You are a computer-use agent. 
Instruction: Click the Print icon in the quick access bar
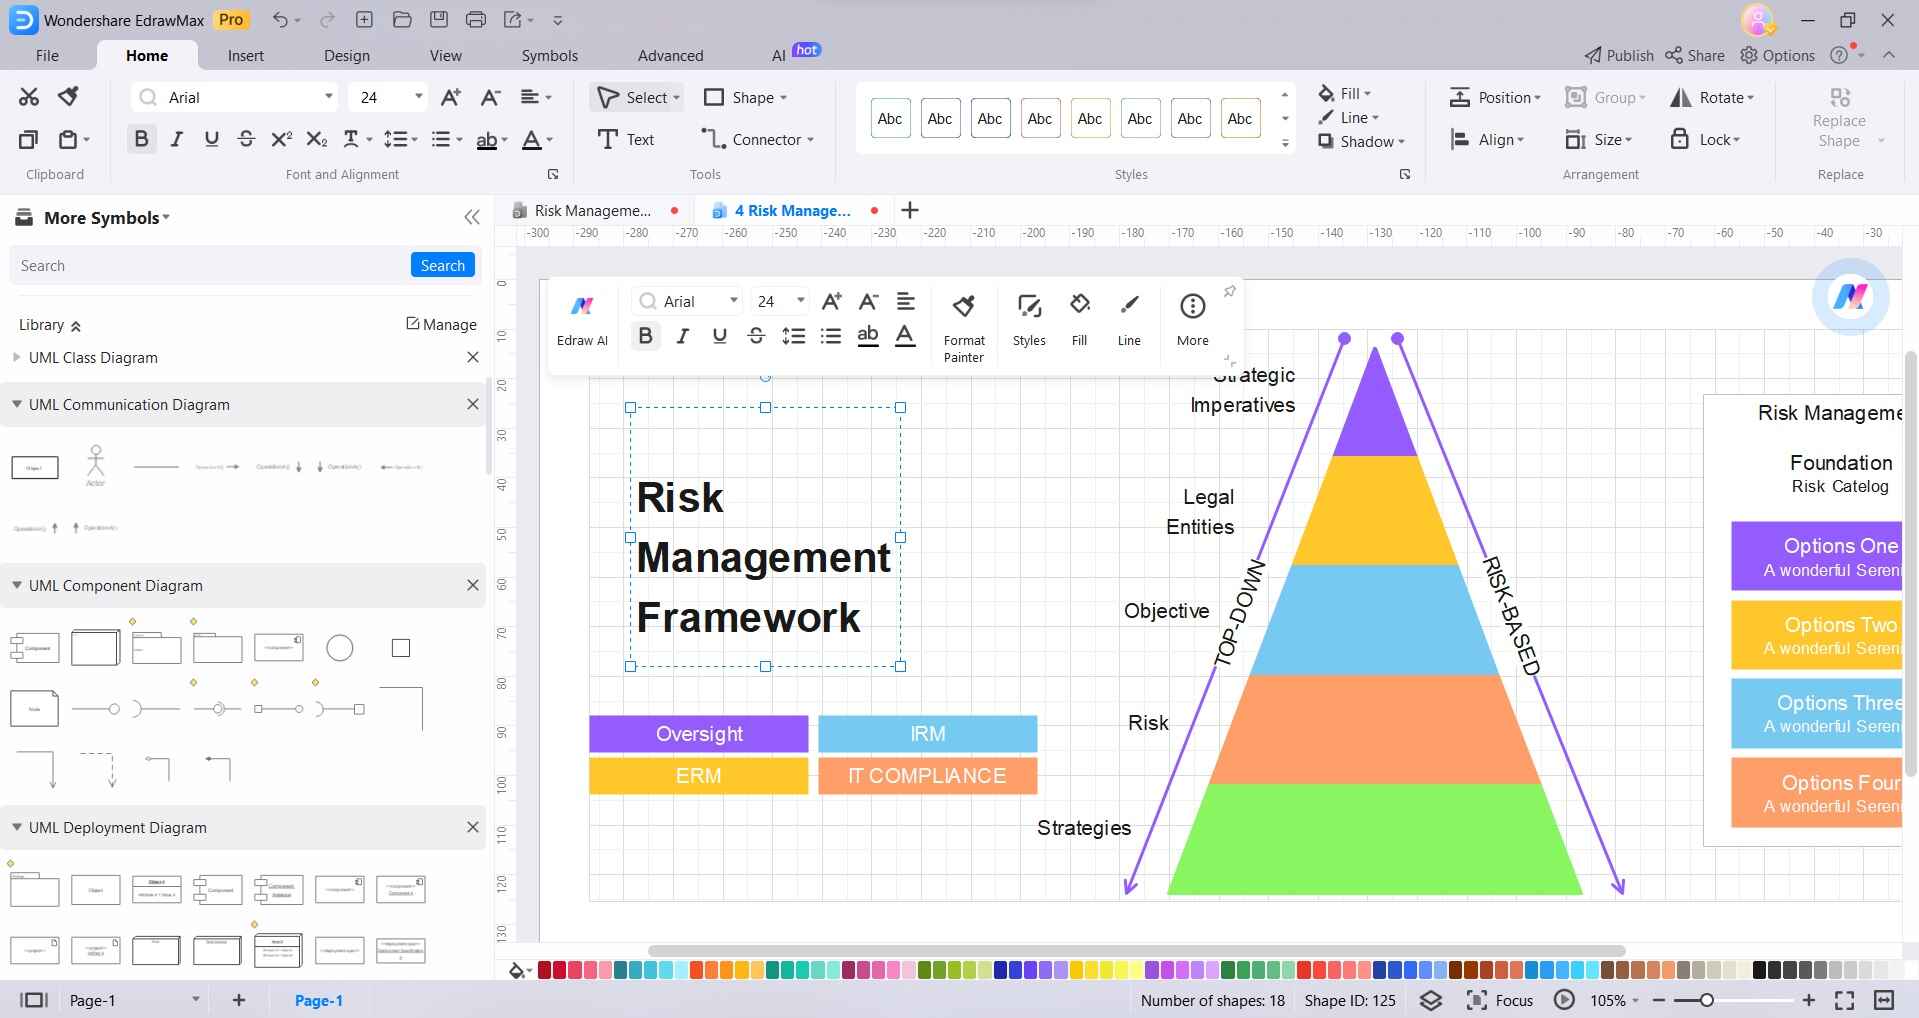(x=476, y=20)
